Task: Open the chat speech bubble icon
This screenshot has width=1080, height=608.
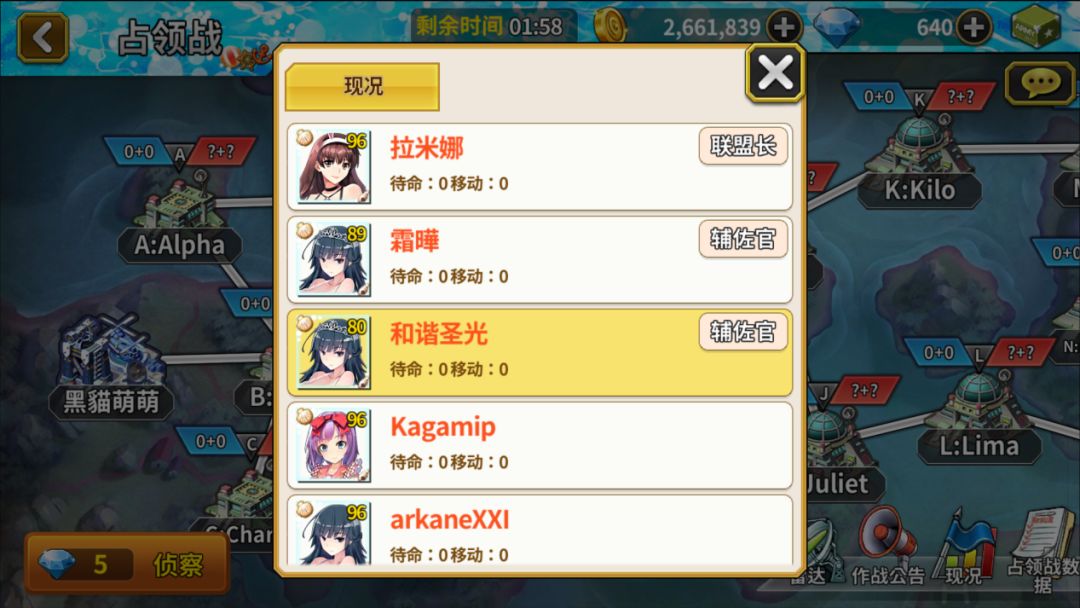Action: (1040, 84)
